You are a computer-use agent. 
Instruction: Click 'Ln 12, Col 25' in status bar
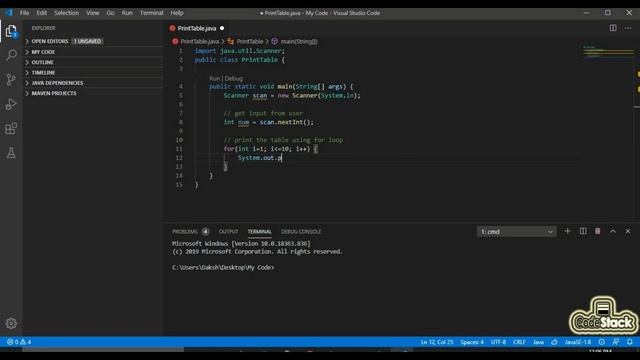pos(437,342)
